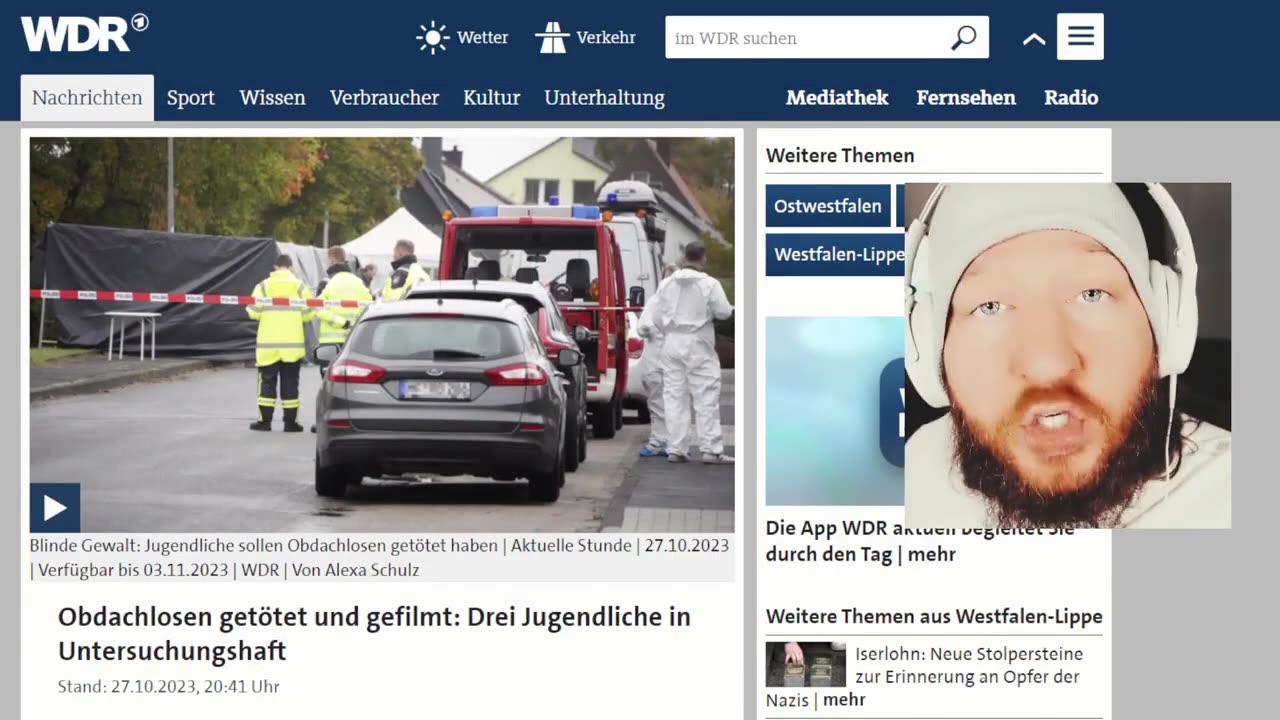The height and width of the screenshot is (720, 1280).
Task: Click the webcam overlay of the man
Action: point(1068,355)
